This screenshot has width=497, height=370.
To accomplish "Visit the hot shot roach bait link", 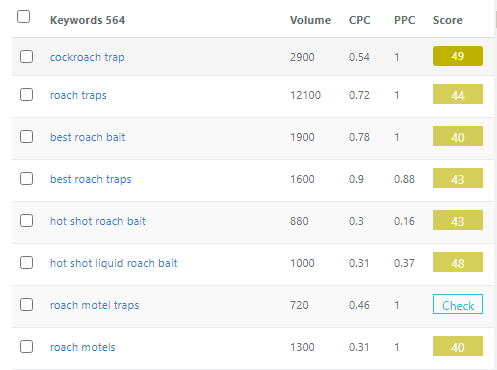I will (x=98, y=221).
